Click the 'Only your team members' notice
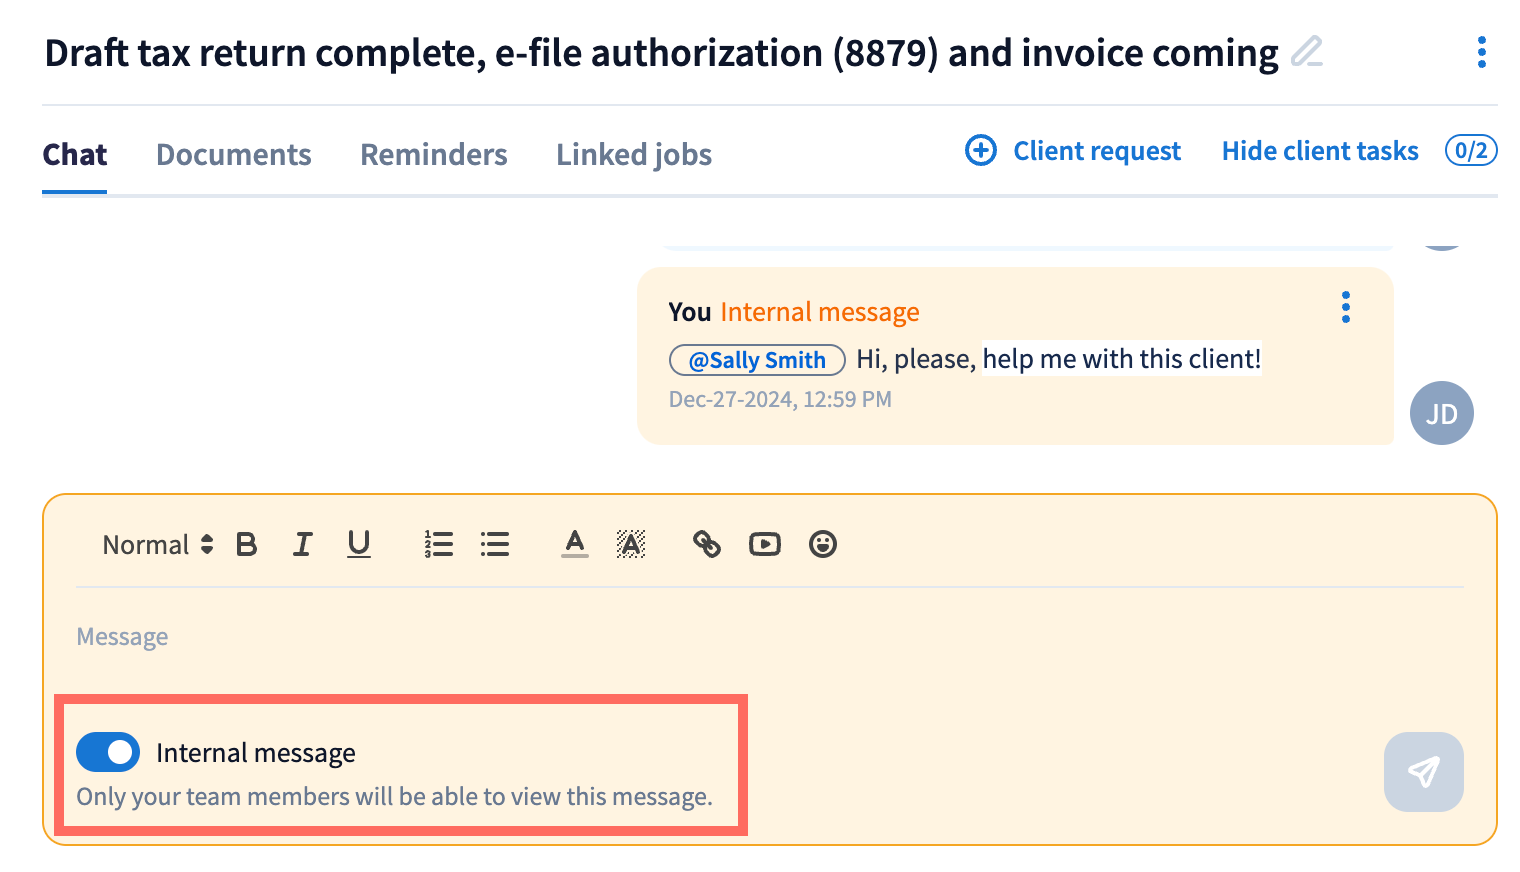The height and width of the screenshot is (872, 1520). [x=395, y=797]
